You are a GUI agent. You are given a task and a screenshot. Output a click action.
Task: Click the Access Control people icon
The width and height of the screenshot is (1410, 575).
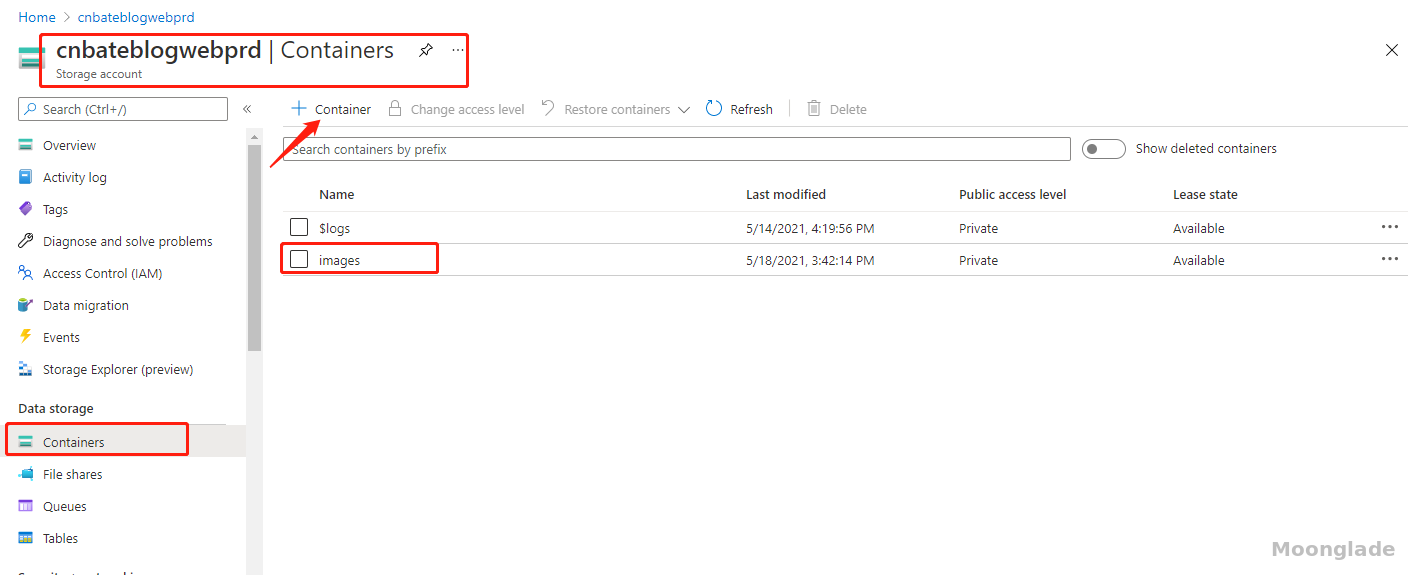pos(26,273)
